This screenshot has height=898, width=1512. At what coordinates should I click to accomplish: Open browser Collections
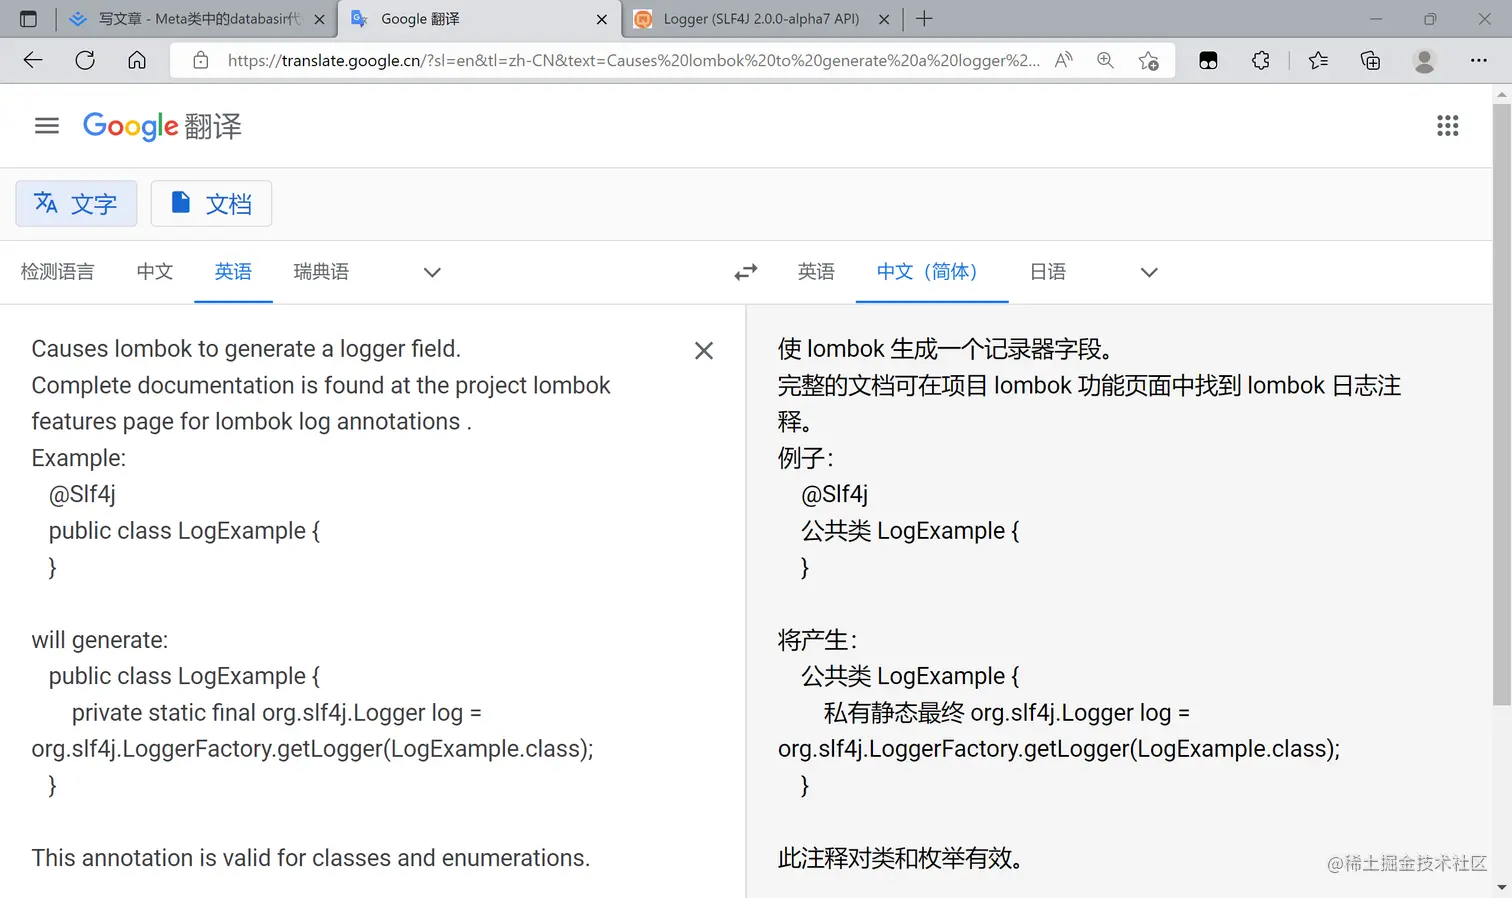1371,60
